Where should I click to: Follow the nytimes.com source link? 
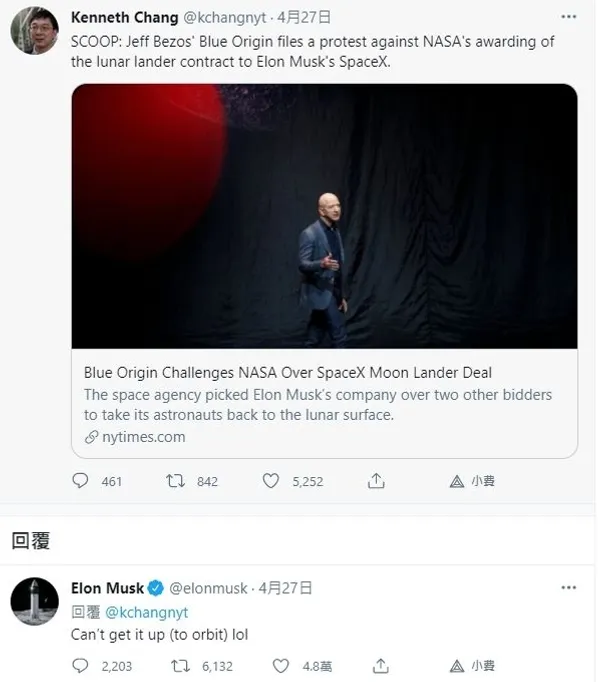143,437
